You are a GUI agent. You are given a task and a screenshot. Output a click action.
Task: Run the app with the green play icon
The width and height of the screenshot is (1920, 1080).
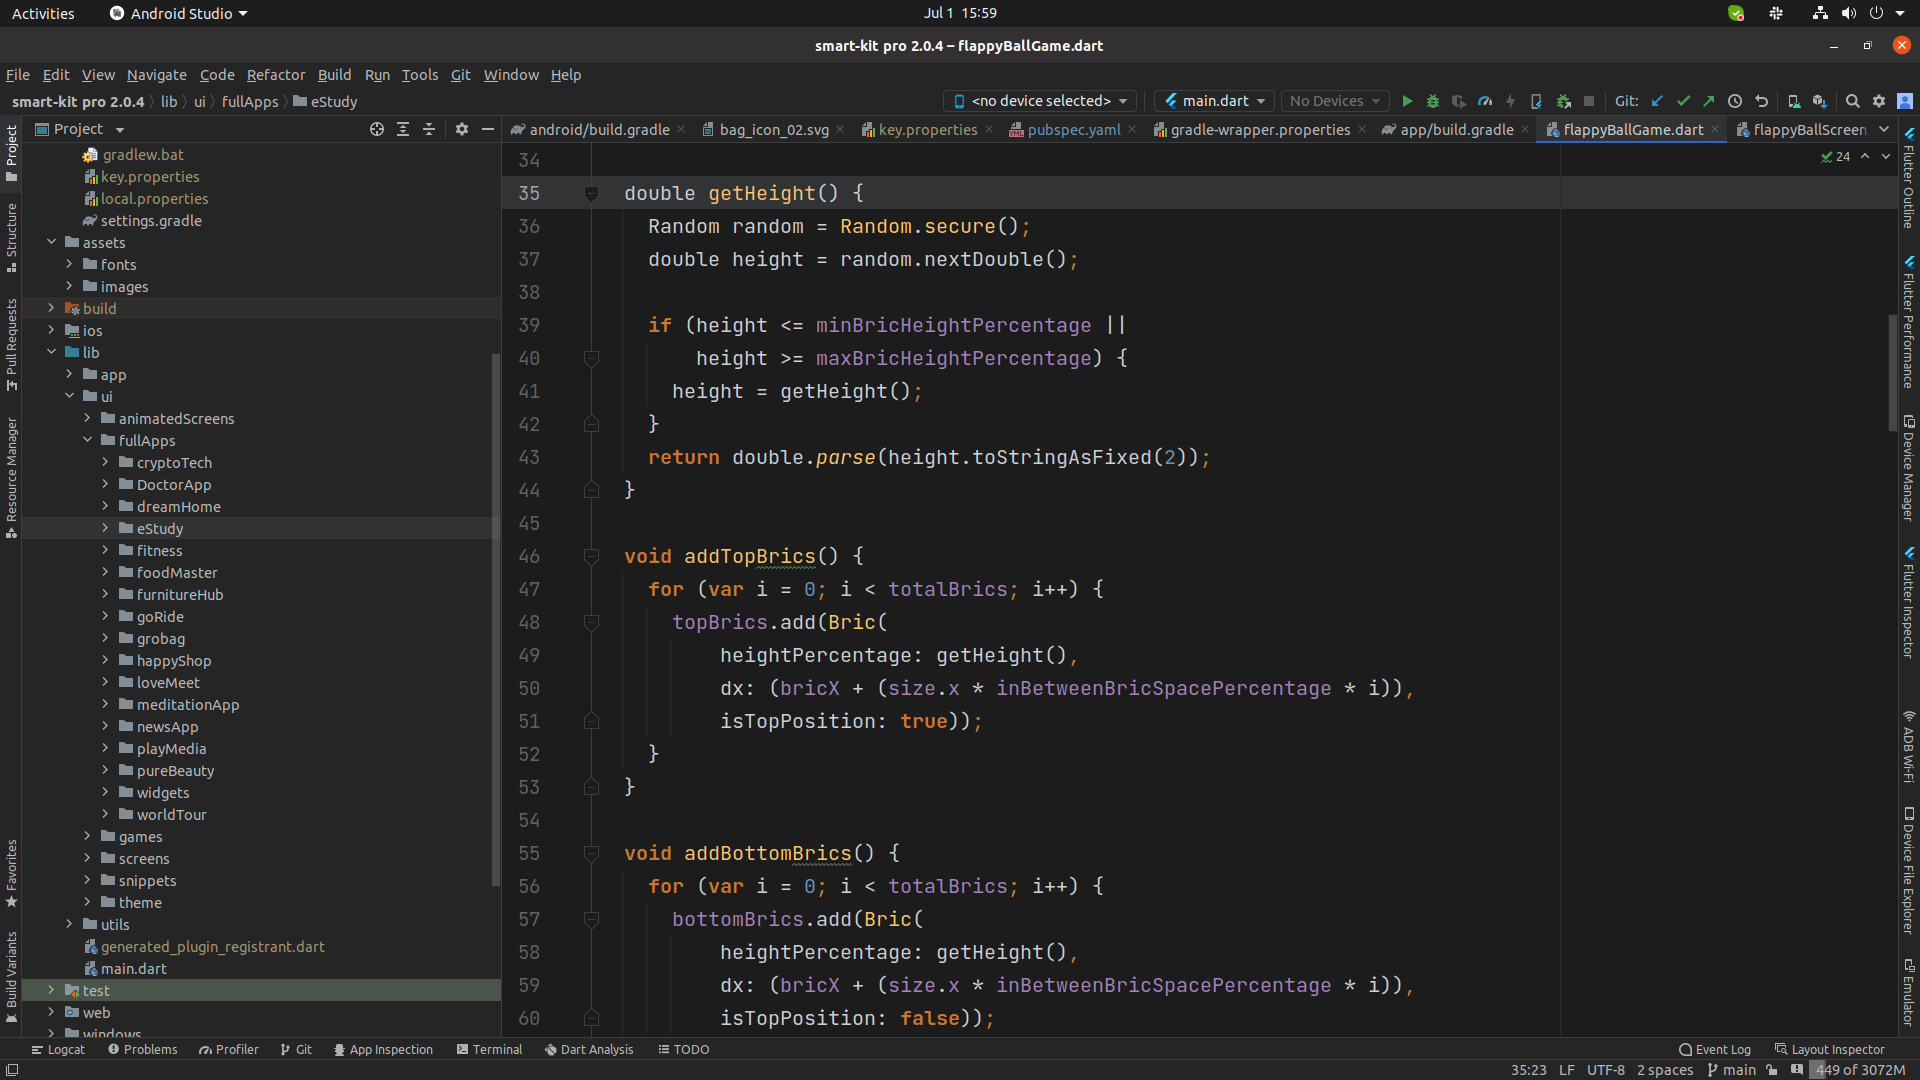1407,101
